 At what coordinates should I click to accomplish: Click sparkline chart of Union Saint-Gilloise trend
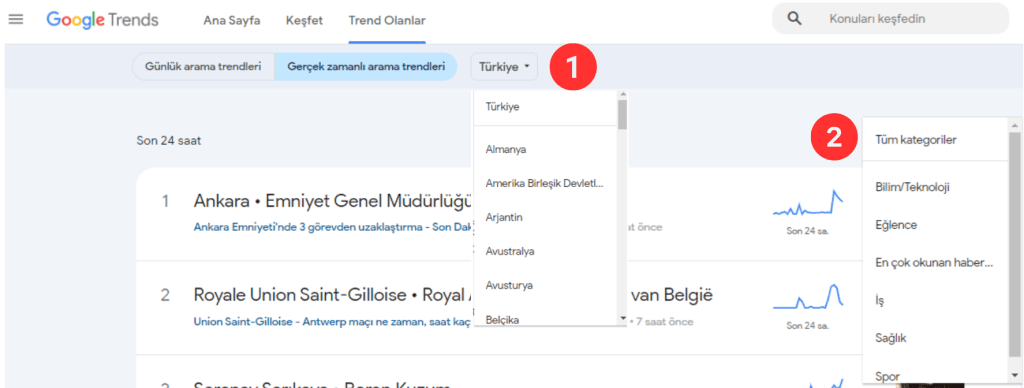808,297
